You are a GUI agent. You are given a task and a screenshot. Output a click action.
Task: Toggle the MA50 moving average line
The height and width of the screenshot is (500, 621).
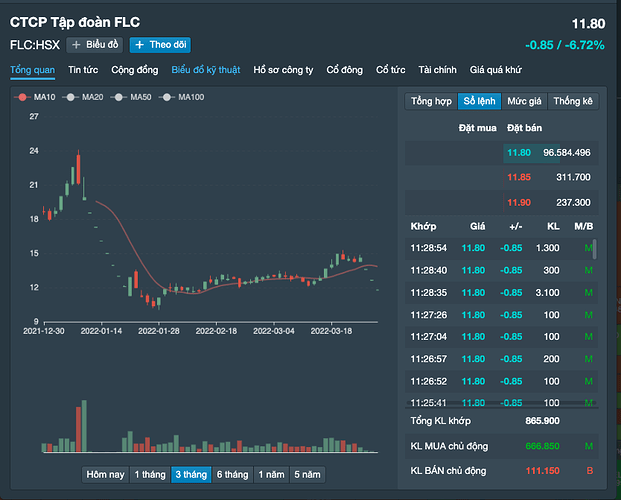click(133, 97)
